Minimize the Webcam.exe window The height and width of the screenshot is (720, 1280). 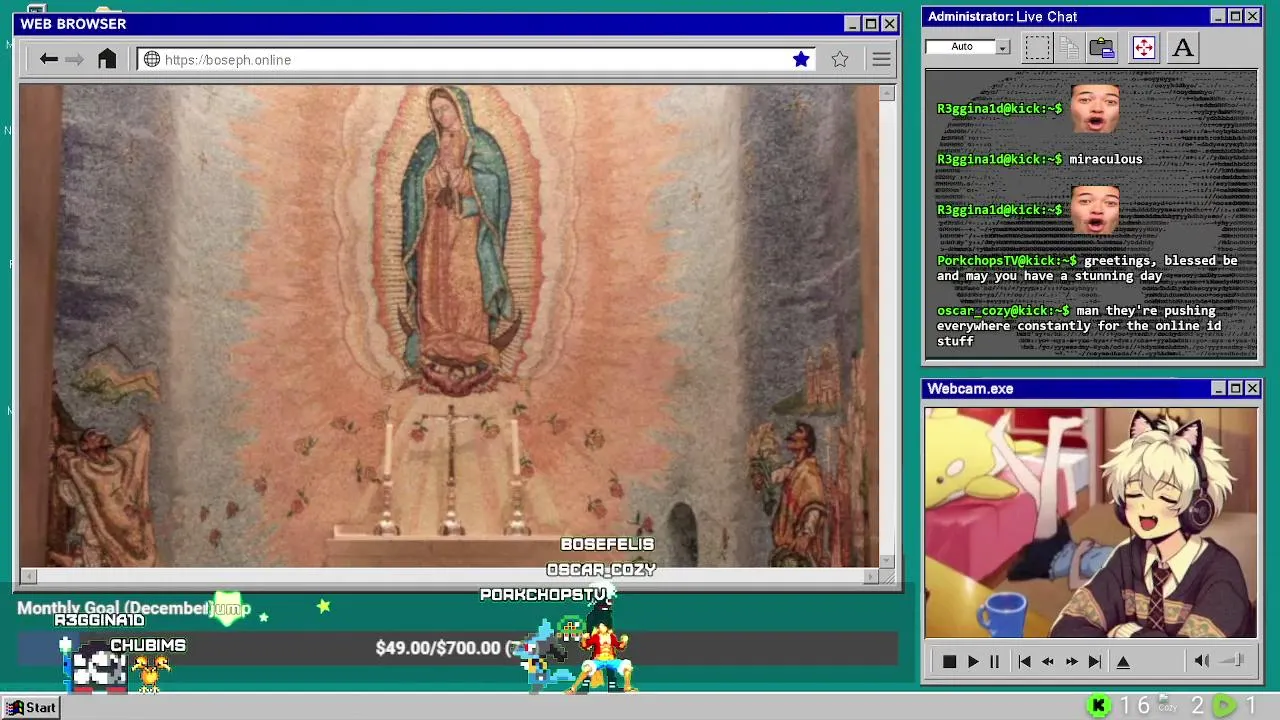click(1218, 388)
